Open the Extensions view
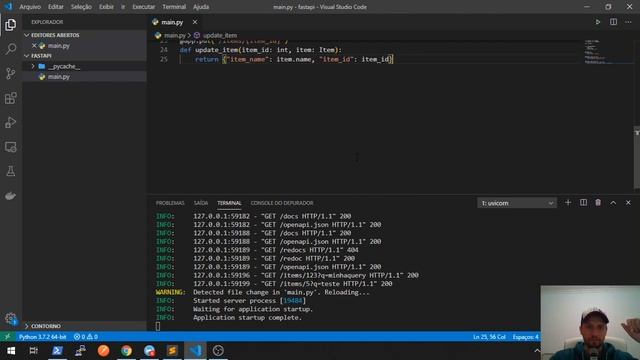 [11, 98]
